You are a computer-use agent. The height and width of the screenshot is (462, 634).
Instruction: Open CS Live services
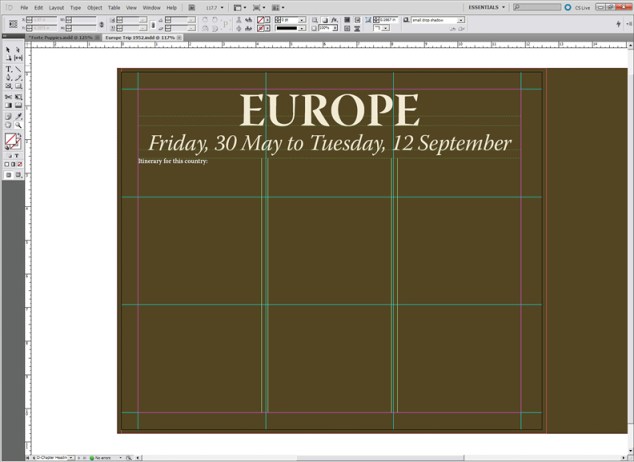582,7
